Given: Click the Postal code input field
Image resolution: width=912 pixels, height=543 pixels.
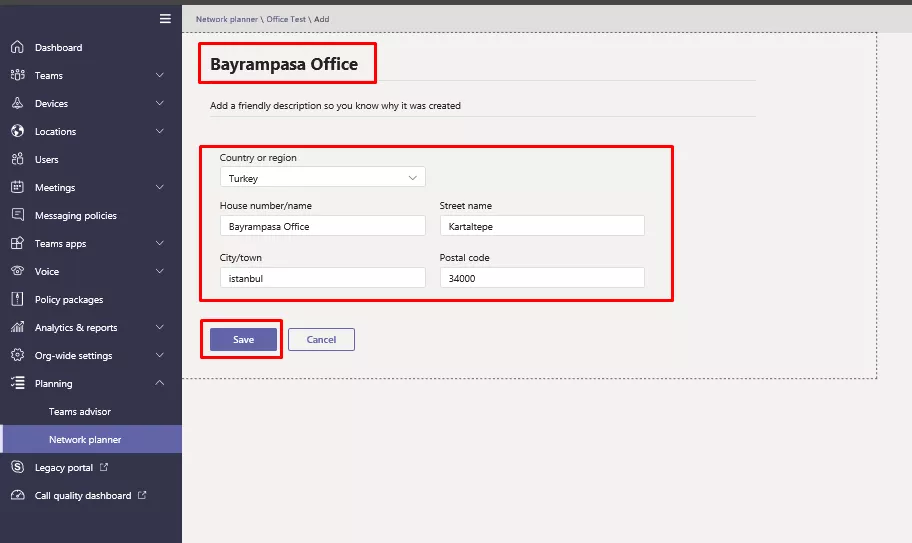Looking at the screenshot, I should click(542, 279).
